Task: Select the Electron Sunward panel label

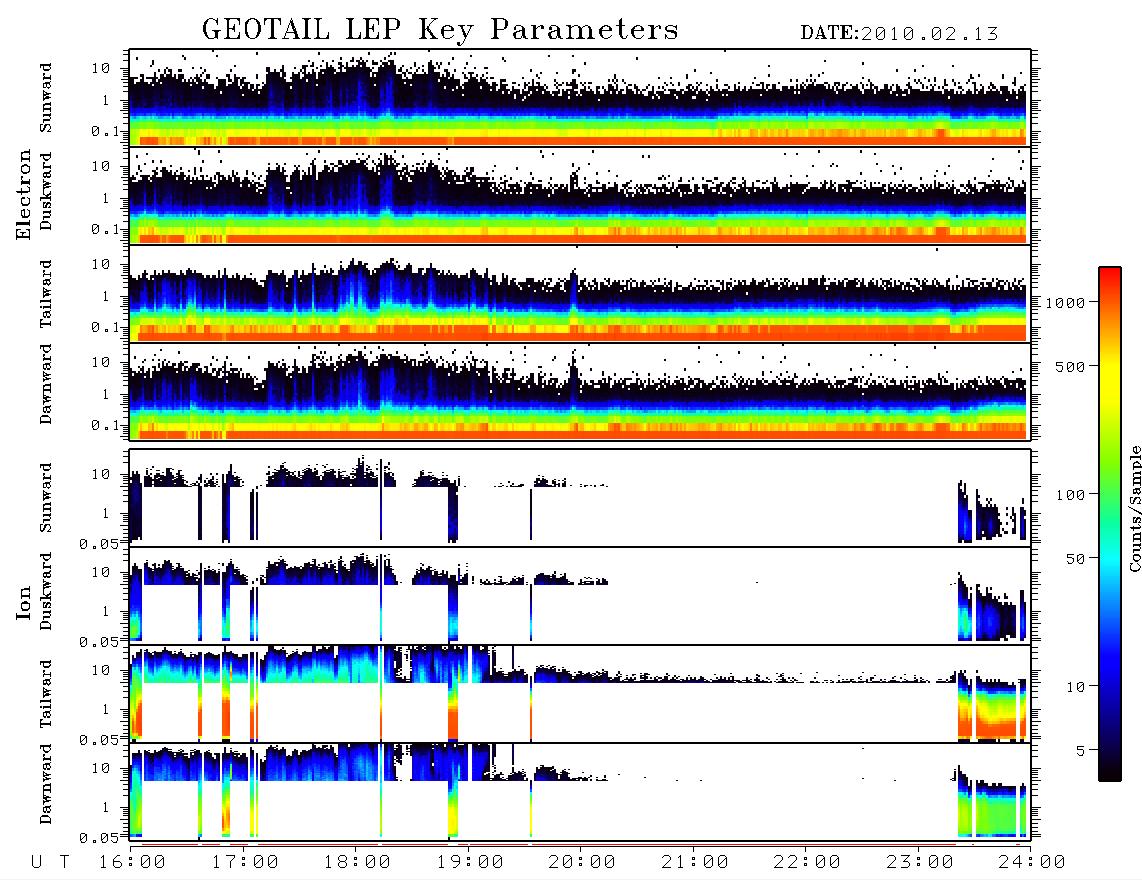Action: pos(46,98)
